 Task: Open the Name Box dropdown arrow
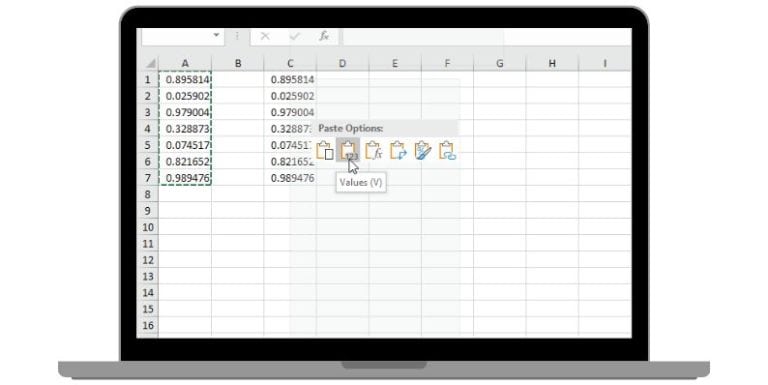tap(216, 36)
